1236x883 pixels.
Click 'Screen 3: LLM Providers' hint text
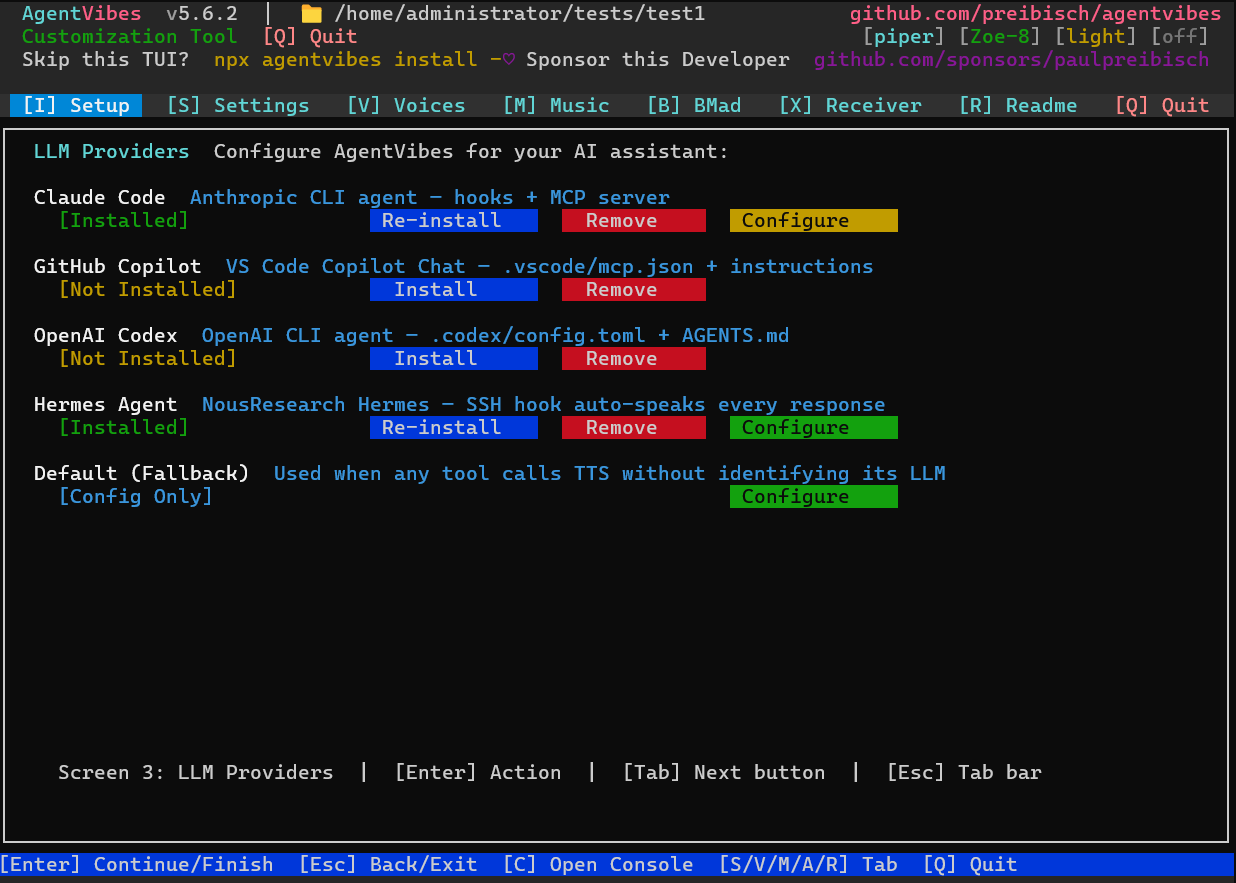tap(196, 772)
